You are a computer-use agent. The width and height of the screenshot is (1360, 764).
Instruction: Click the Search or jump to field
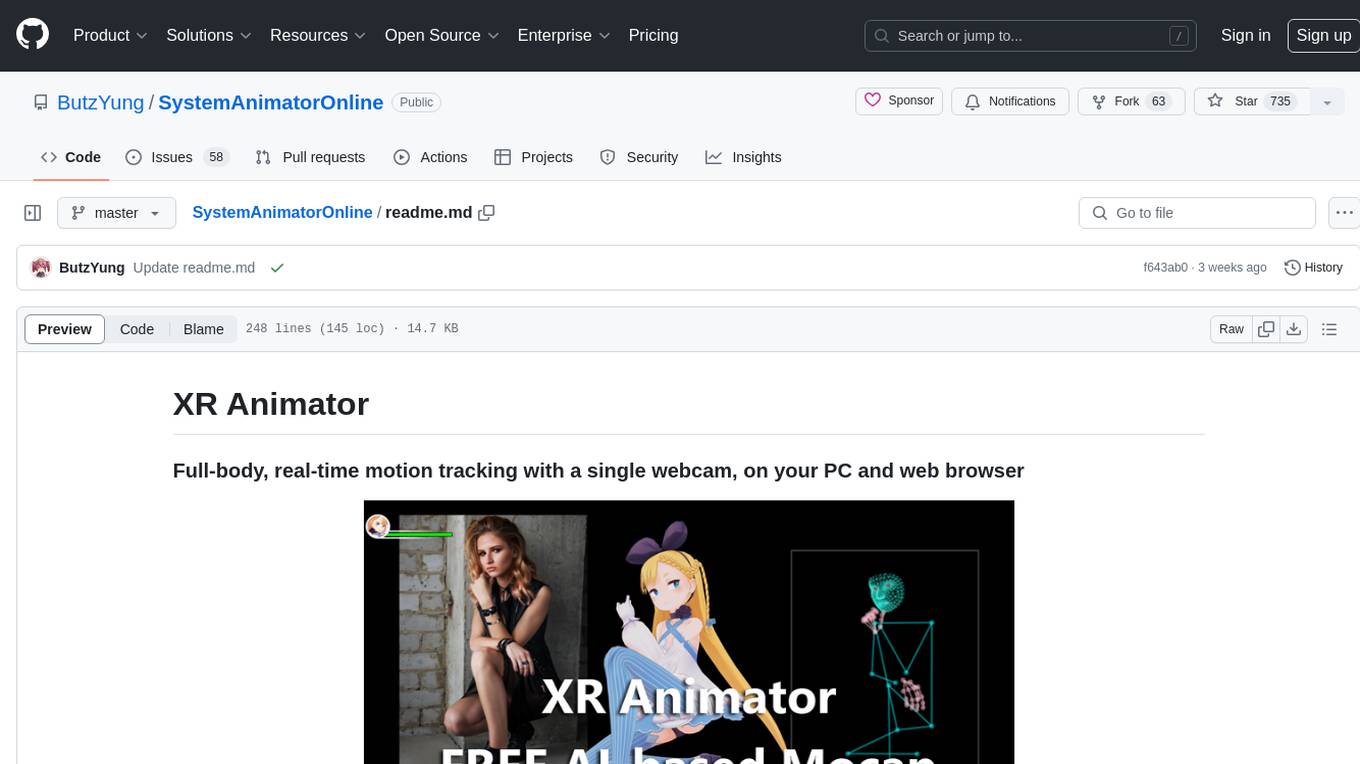coord(1030,36)
